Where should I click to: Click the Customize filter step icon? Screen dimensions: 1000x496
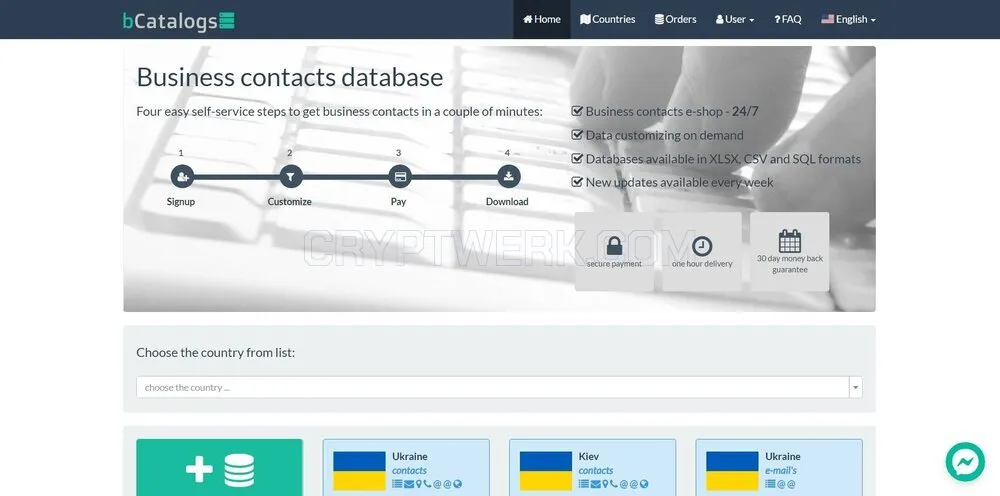[291, 177]
